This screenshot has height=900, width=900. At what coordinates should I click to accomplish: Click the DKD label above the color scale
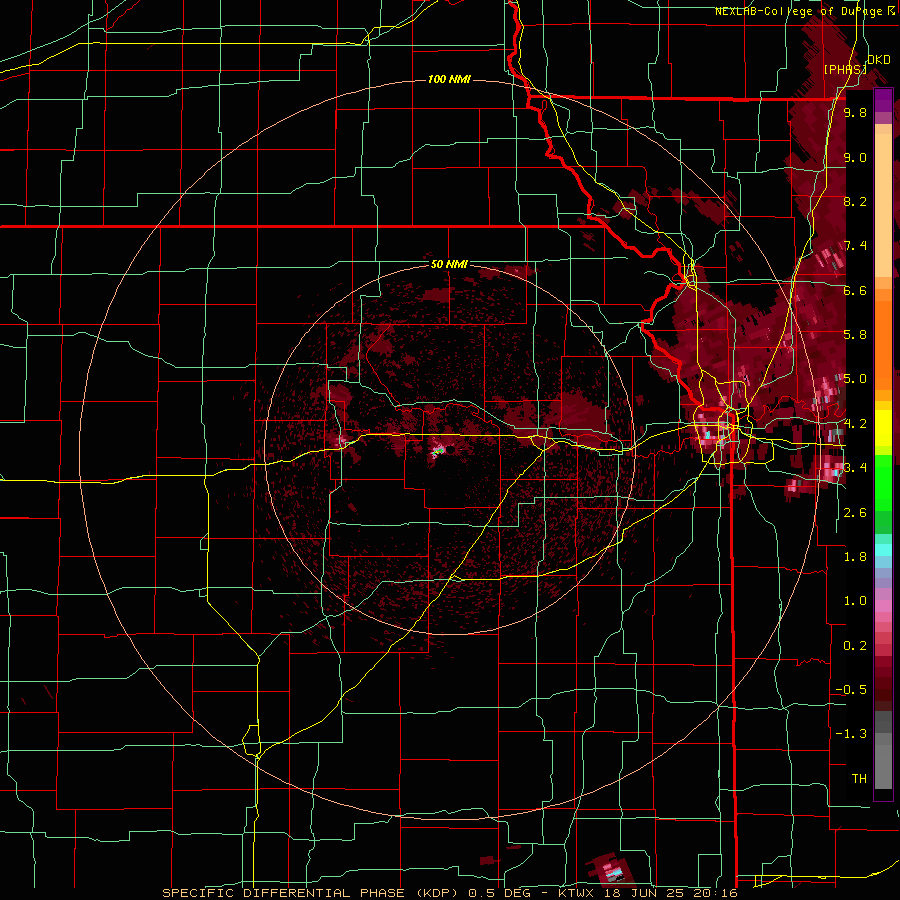[x=878, y=60]
